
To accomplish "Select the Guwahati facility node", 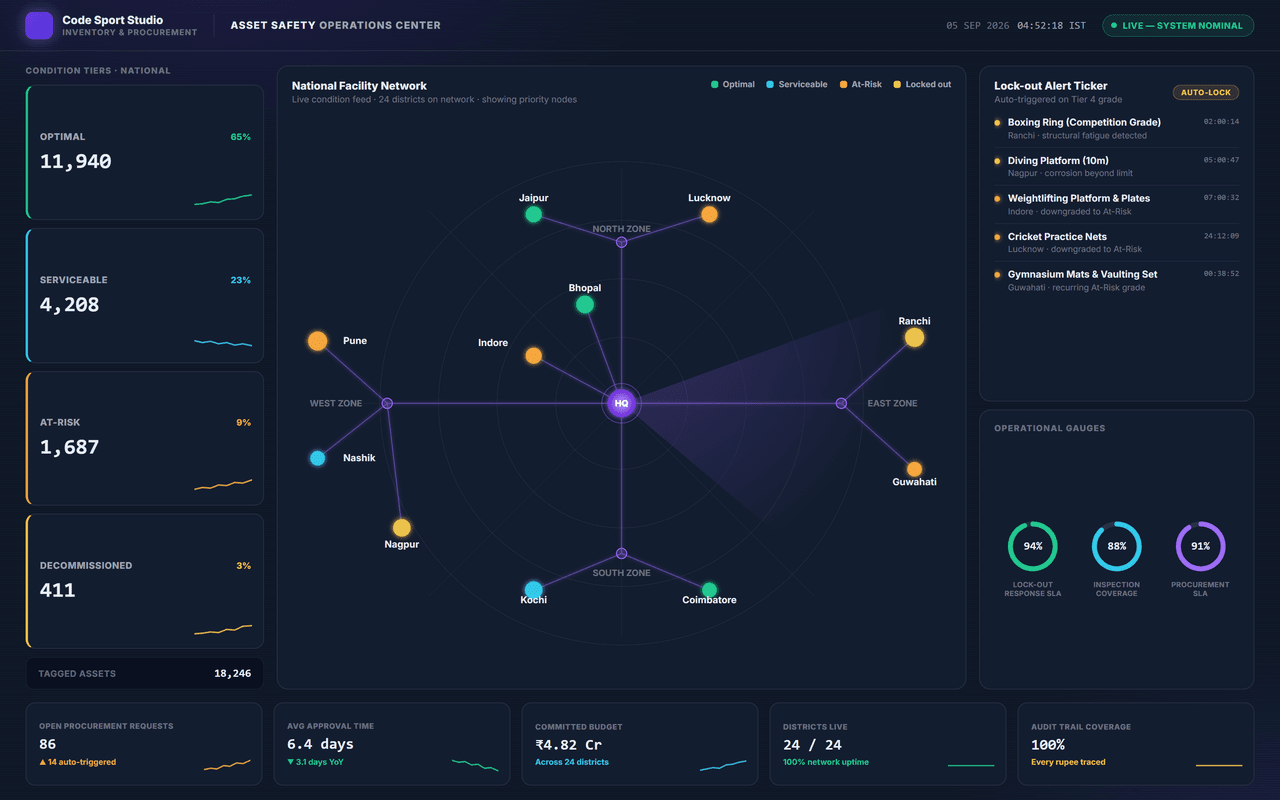I will click(x=914, y=469).
